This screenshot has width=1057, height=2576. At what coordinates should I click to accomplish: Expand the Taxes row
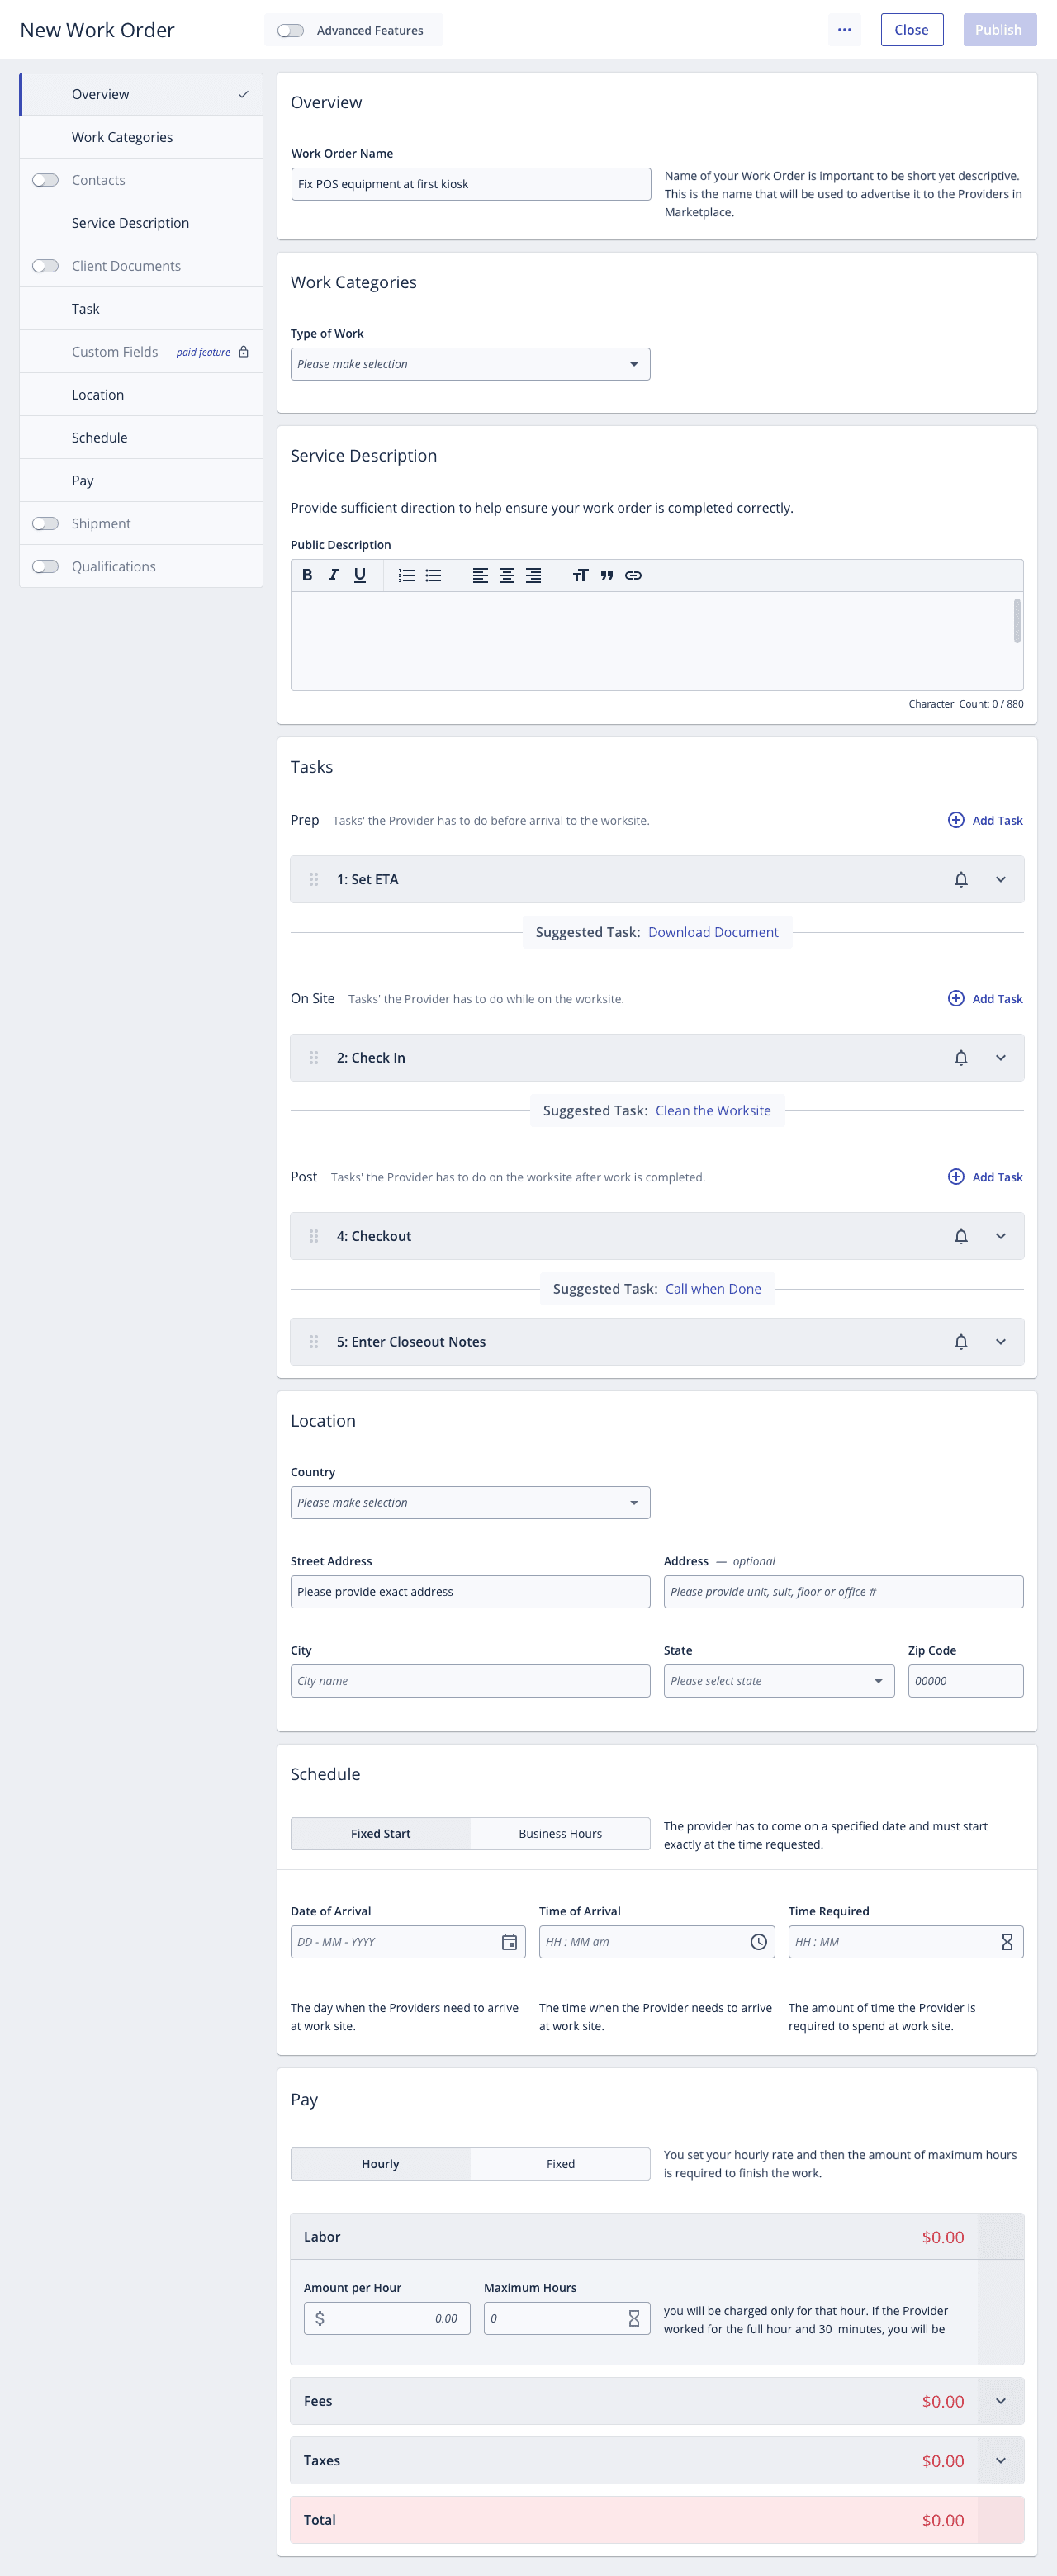(x=1001, y=2461)
